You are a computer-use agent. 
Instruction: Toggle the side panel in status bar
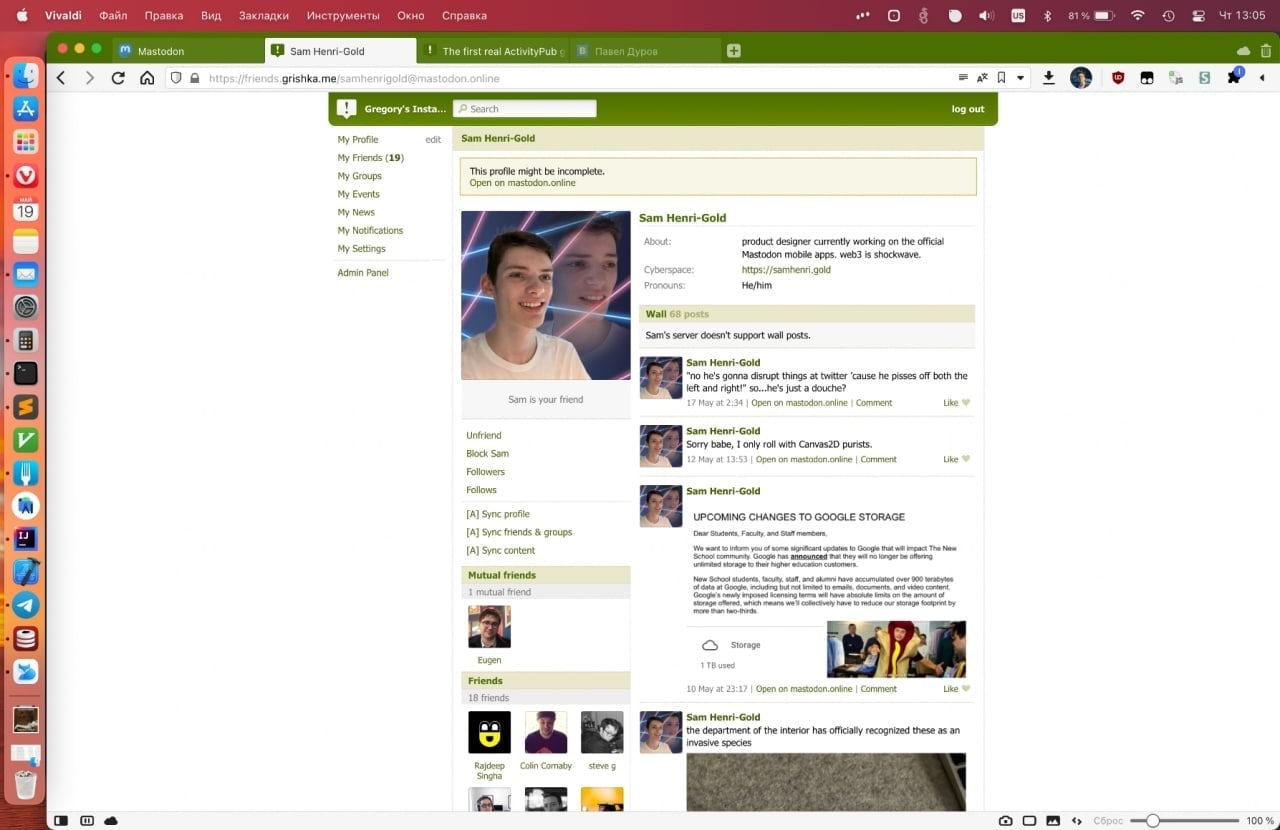click(61, 820)
